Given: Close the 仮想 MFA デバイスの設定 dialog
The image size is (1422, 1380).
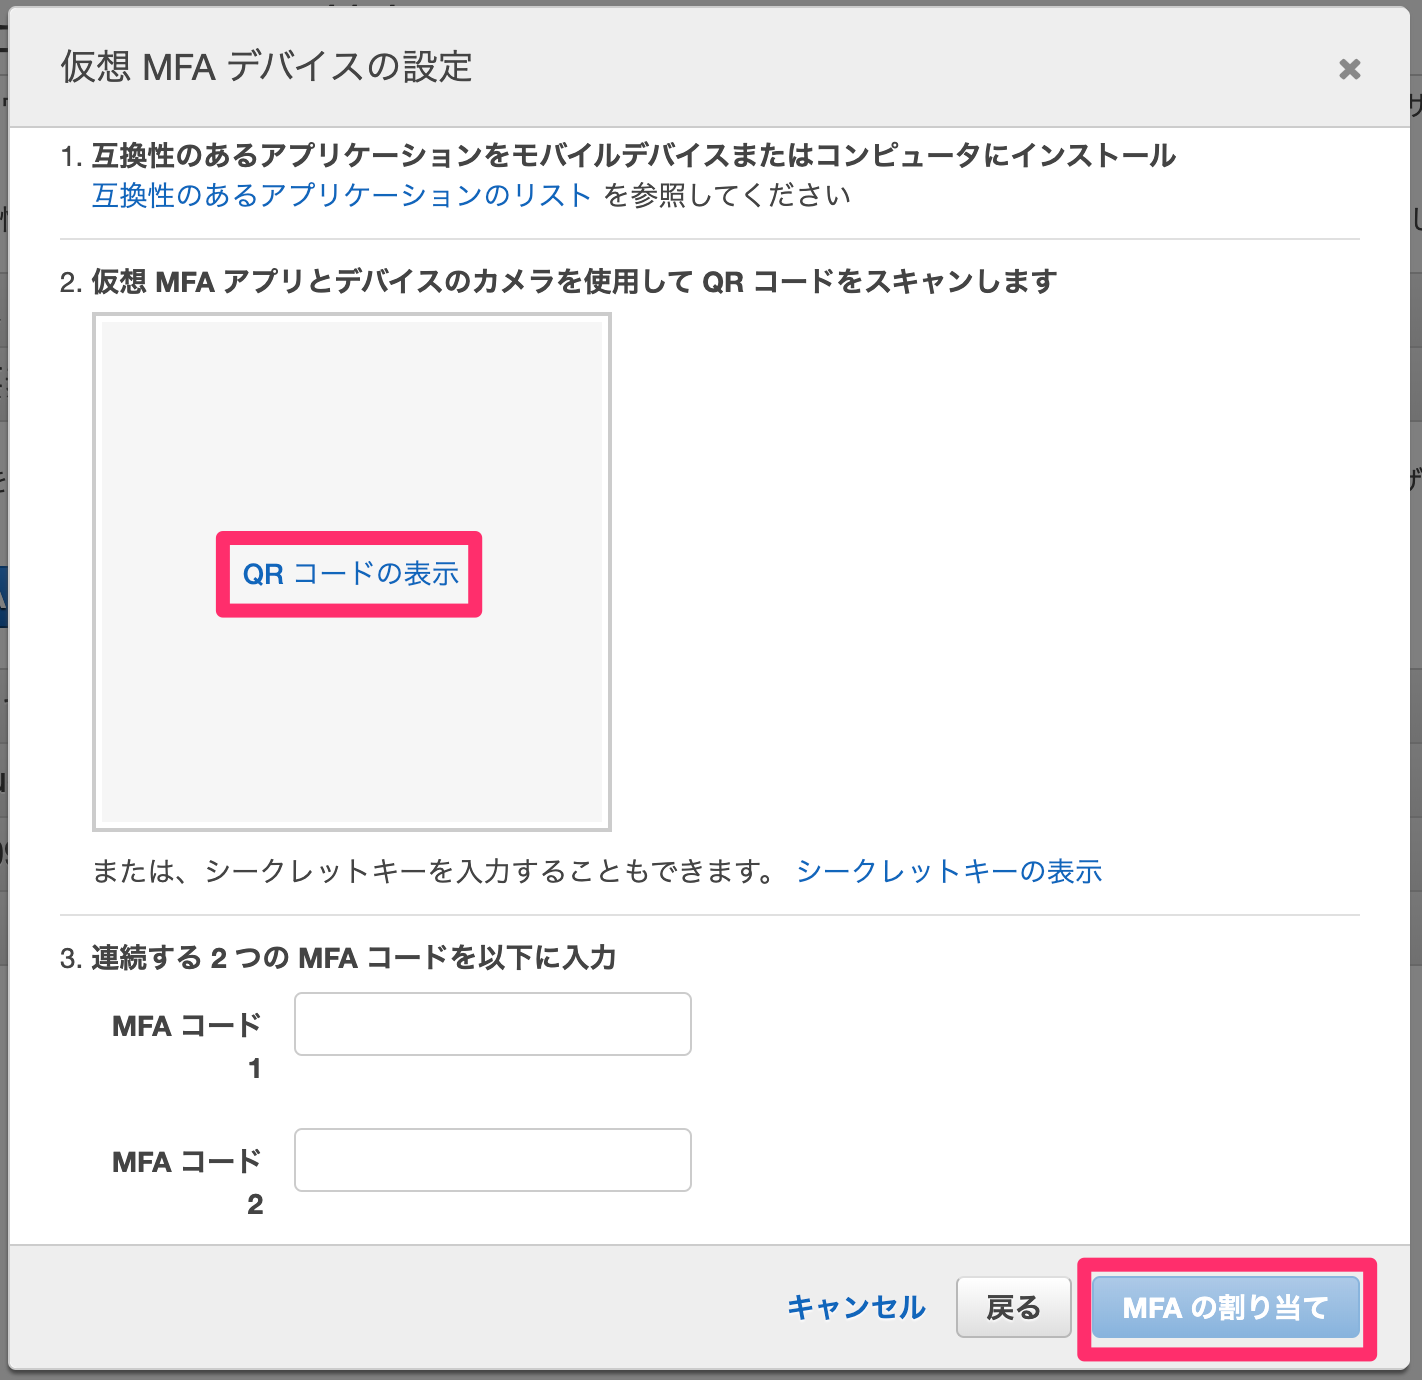Looking at the screenshot, I should [1350, 68].
